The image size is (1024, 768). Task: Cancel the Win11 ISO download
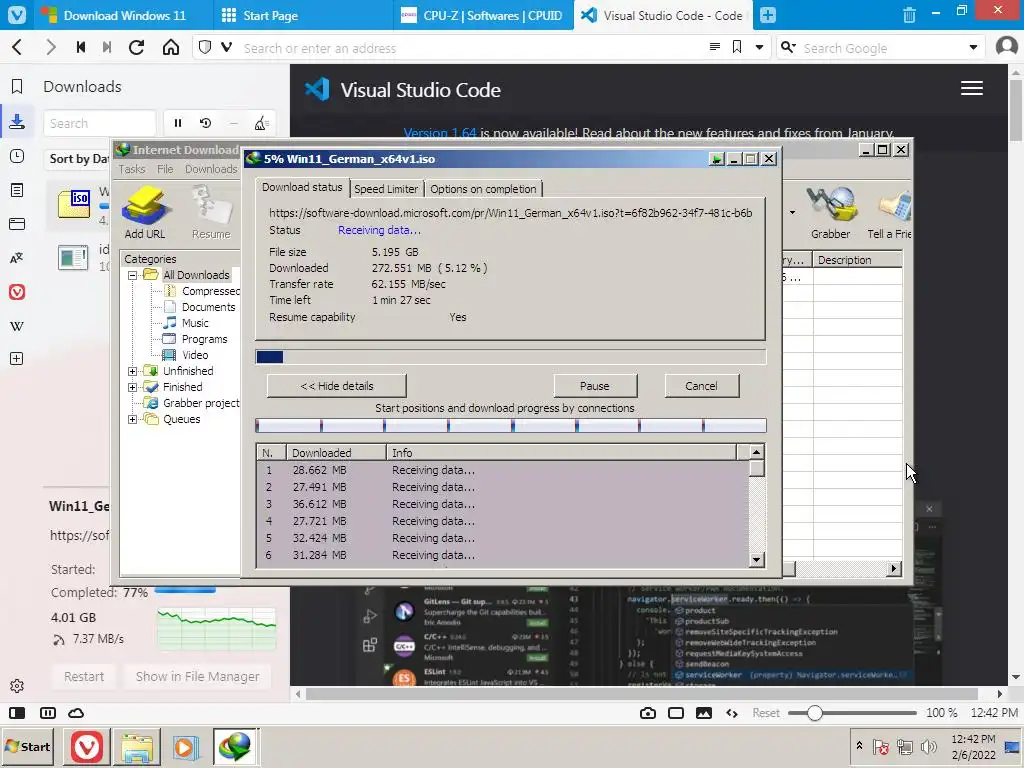pos(701,386)
